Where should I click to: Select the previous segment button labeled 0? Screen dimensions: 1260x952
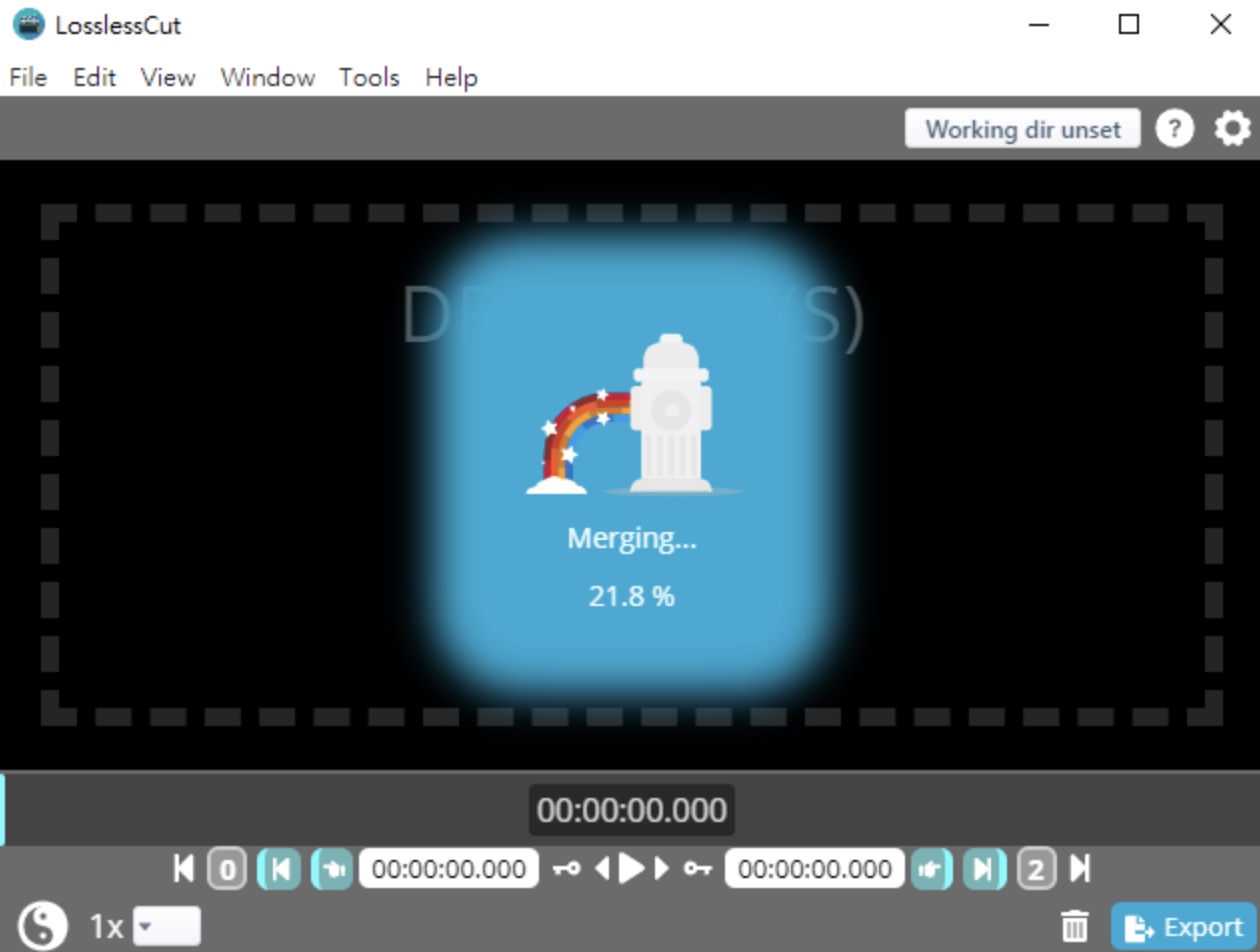click(227, 869)
